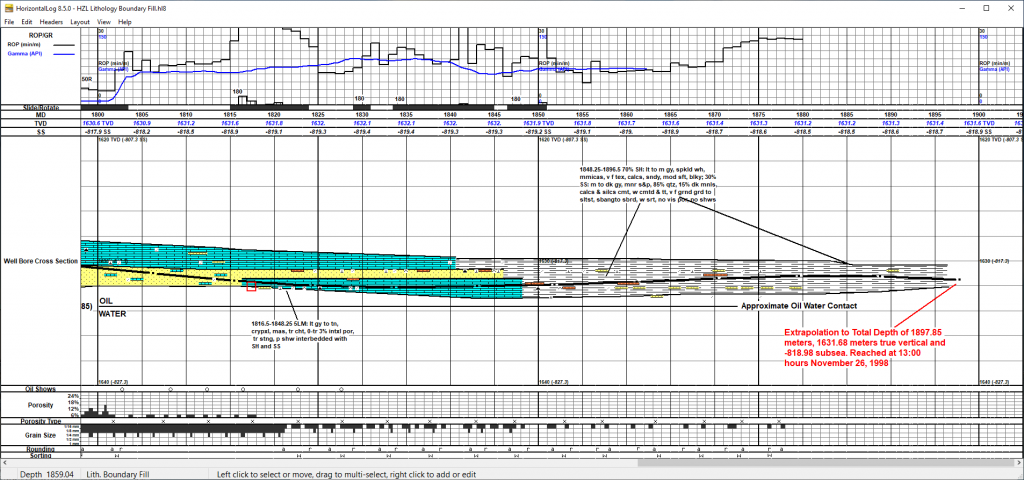This screenshot has width=1024, height=480.
Task: Open the Headers menu
Action: (x=51, y=21)
